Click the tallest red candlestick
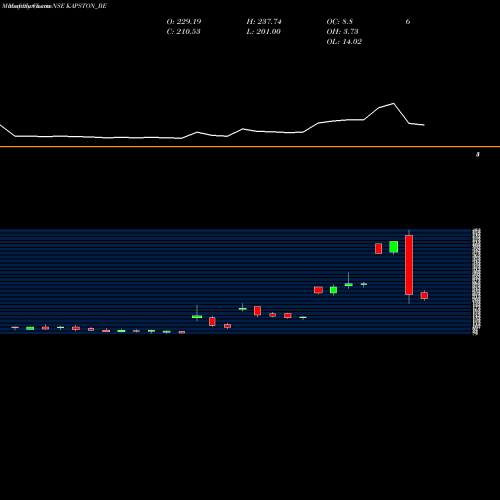 click(x=409, y=265)
